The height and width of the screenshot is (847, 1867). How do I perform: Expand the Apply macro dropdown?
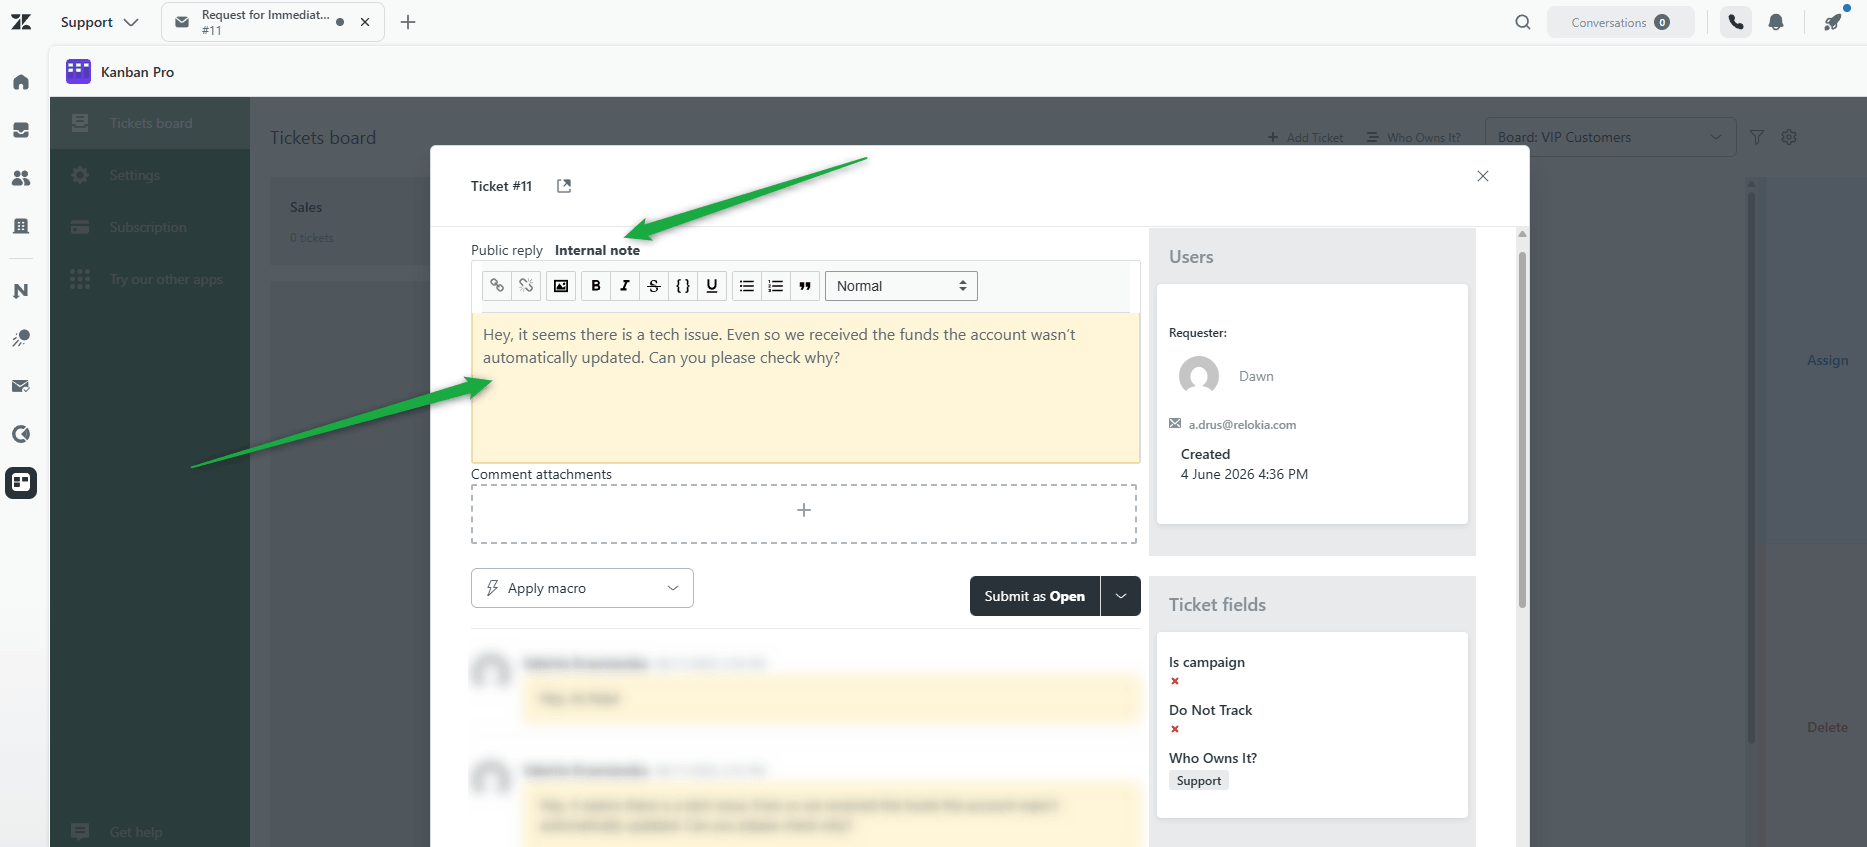(x=582, y=588)
